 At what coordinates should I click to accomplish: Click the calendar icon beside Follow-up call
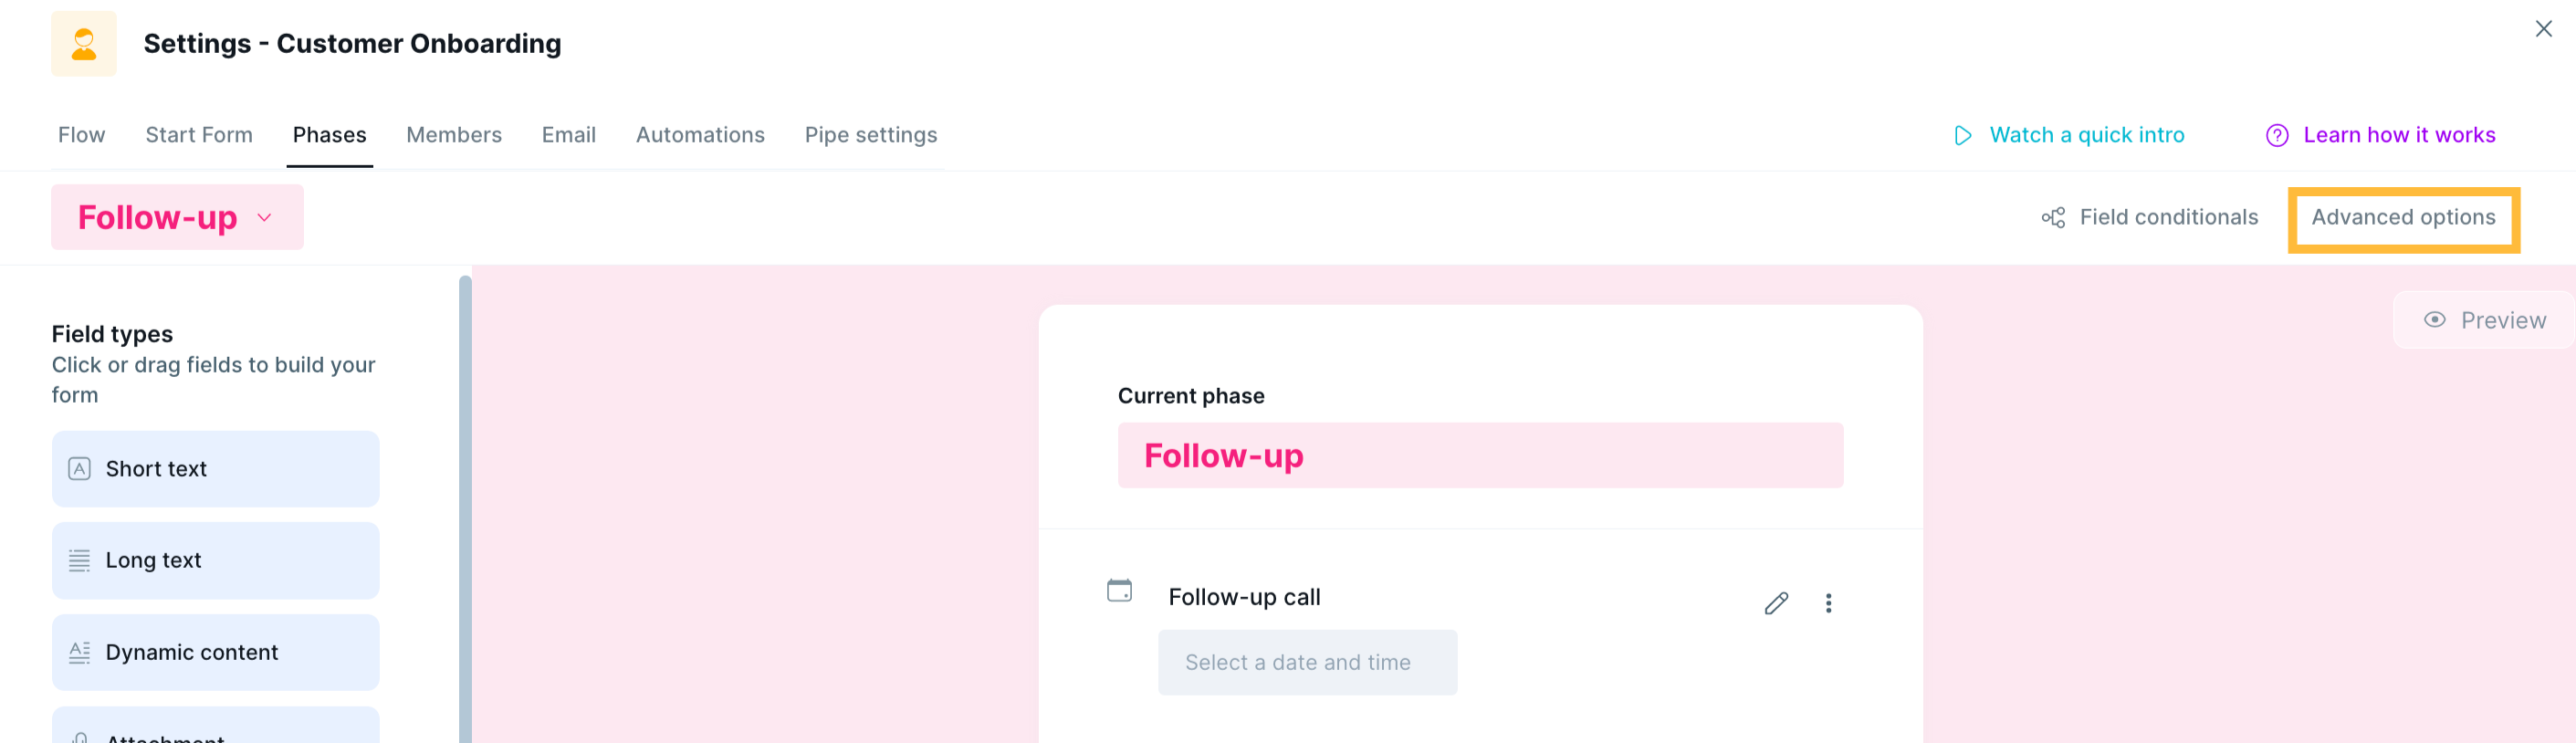[x=1119, y=591]
